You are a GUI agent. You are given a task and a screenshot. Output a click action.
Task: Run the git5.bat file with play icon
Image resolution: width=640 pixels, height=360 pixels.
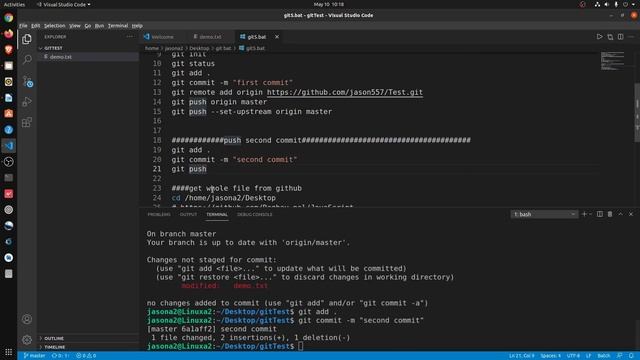click(x=599, y=37)
